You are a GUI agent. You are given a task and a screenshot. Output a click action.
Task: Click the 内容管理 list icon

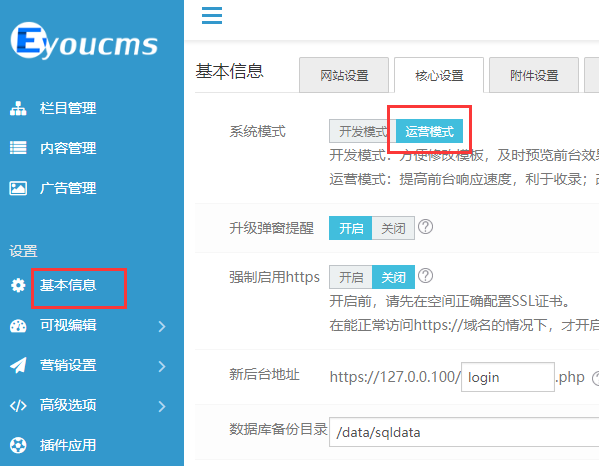click(18, 148)
